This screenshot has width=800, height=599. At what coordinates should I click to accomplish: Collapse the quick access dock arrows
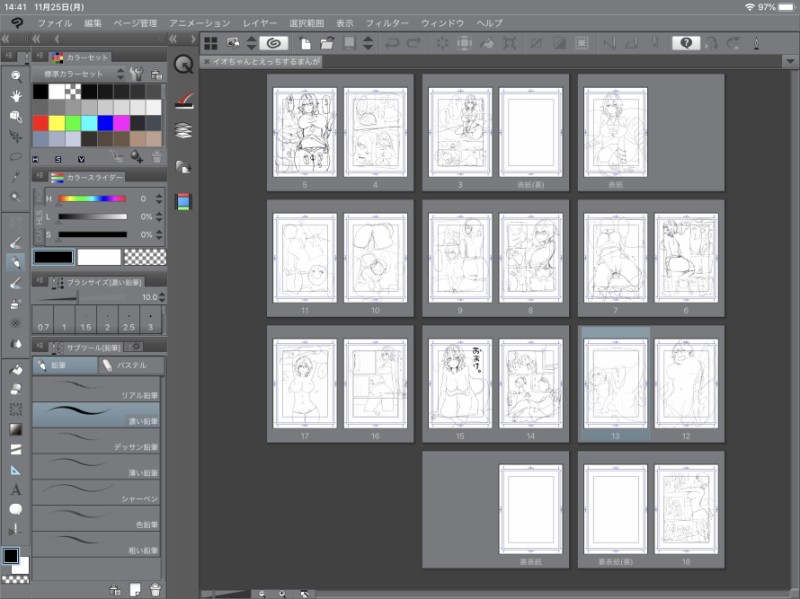(173, 39)
